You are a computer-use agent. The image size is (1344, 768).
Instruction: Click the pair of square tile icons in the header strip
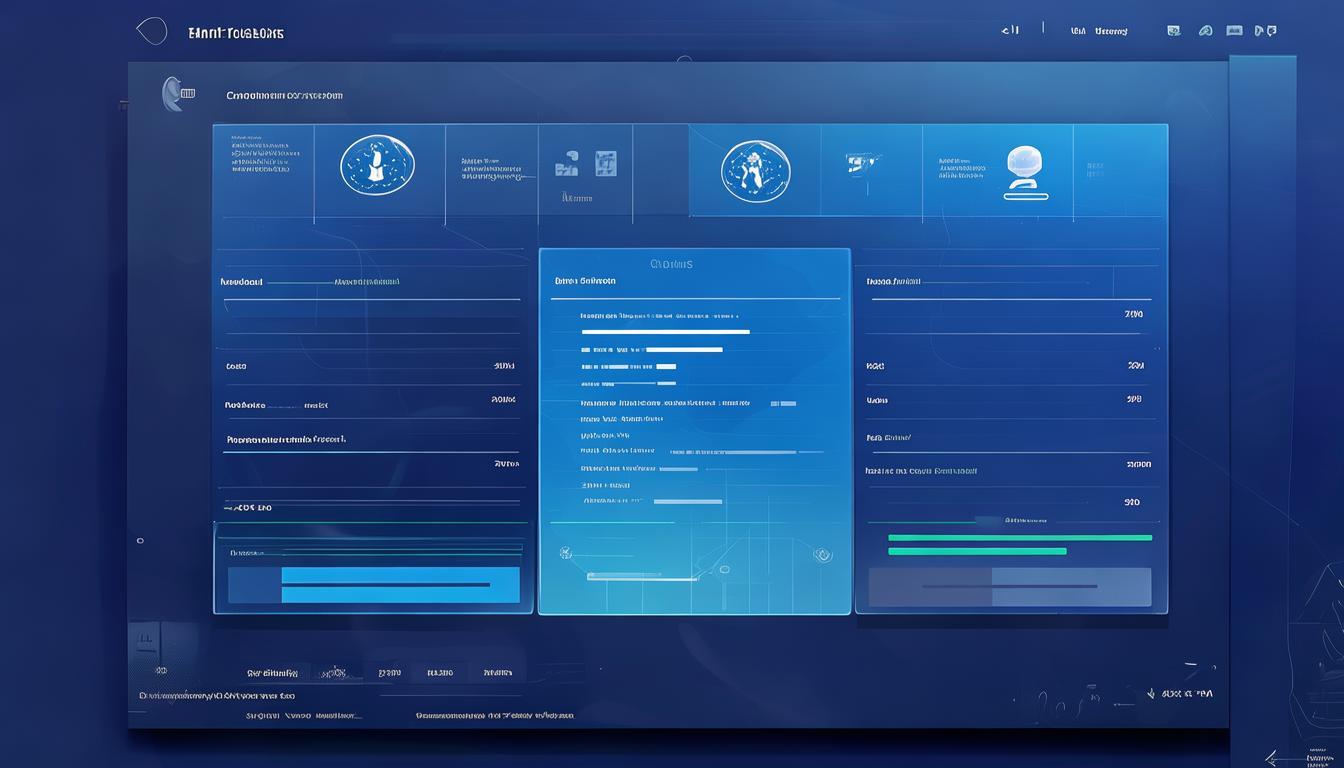586,163
